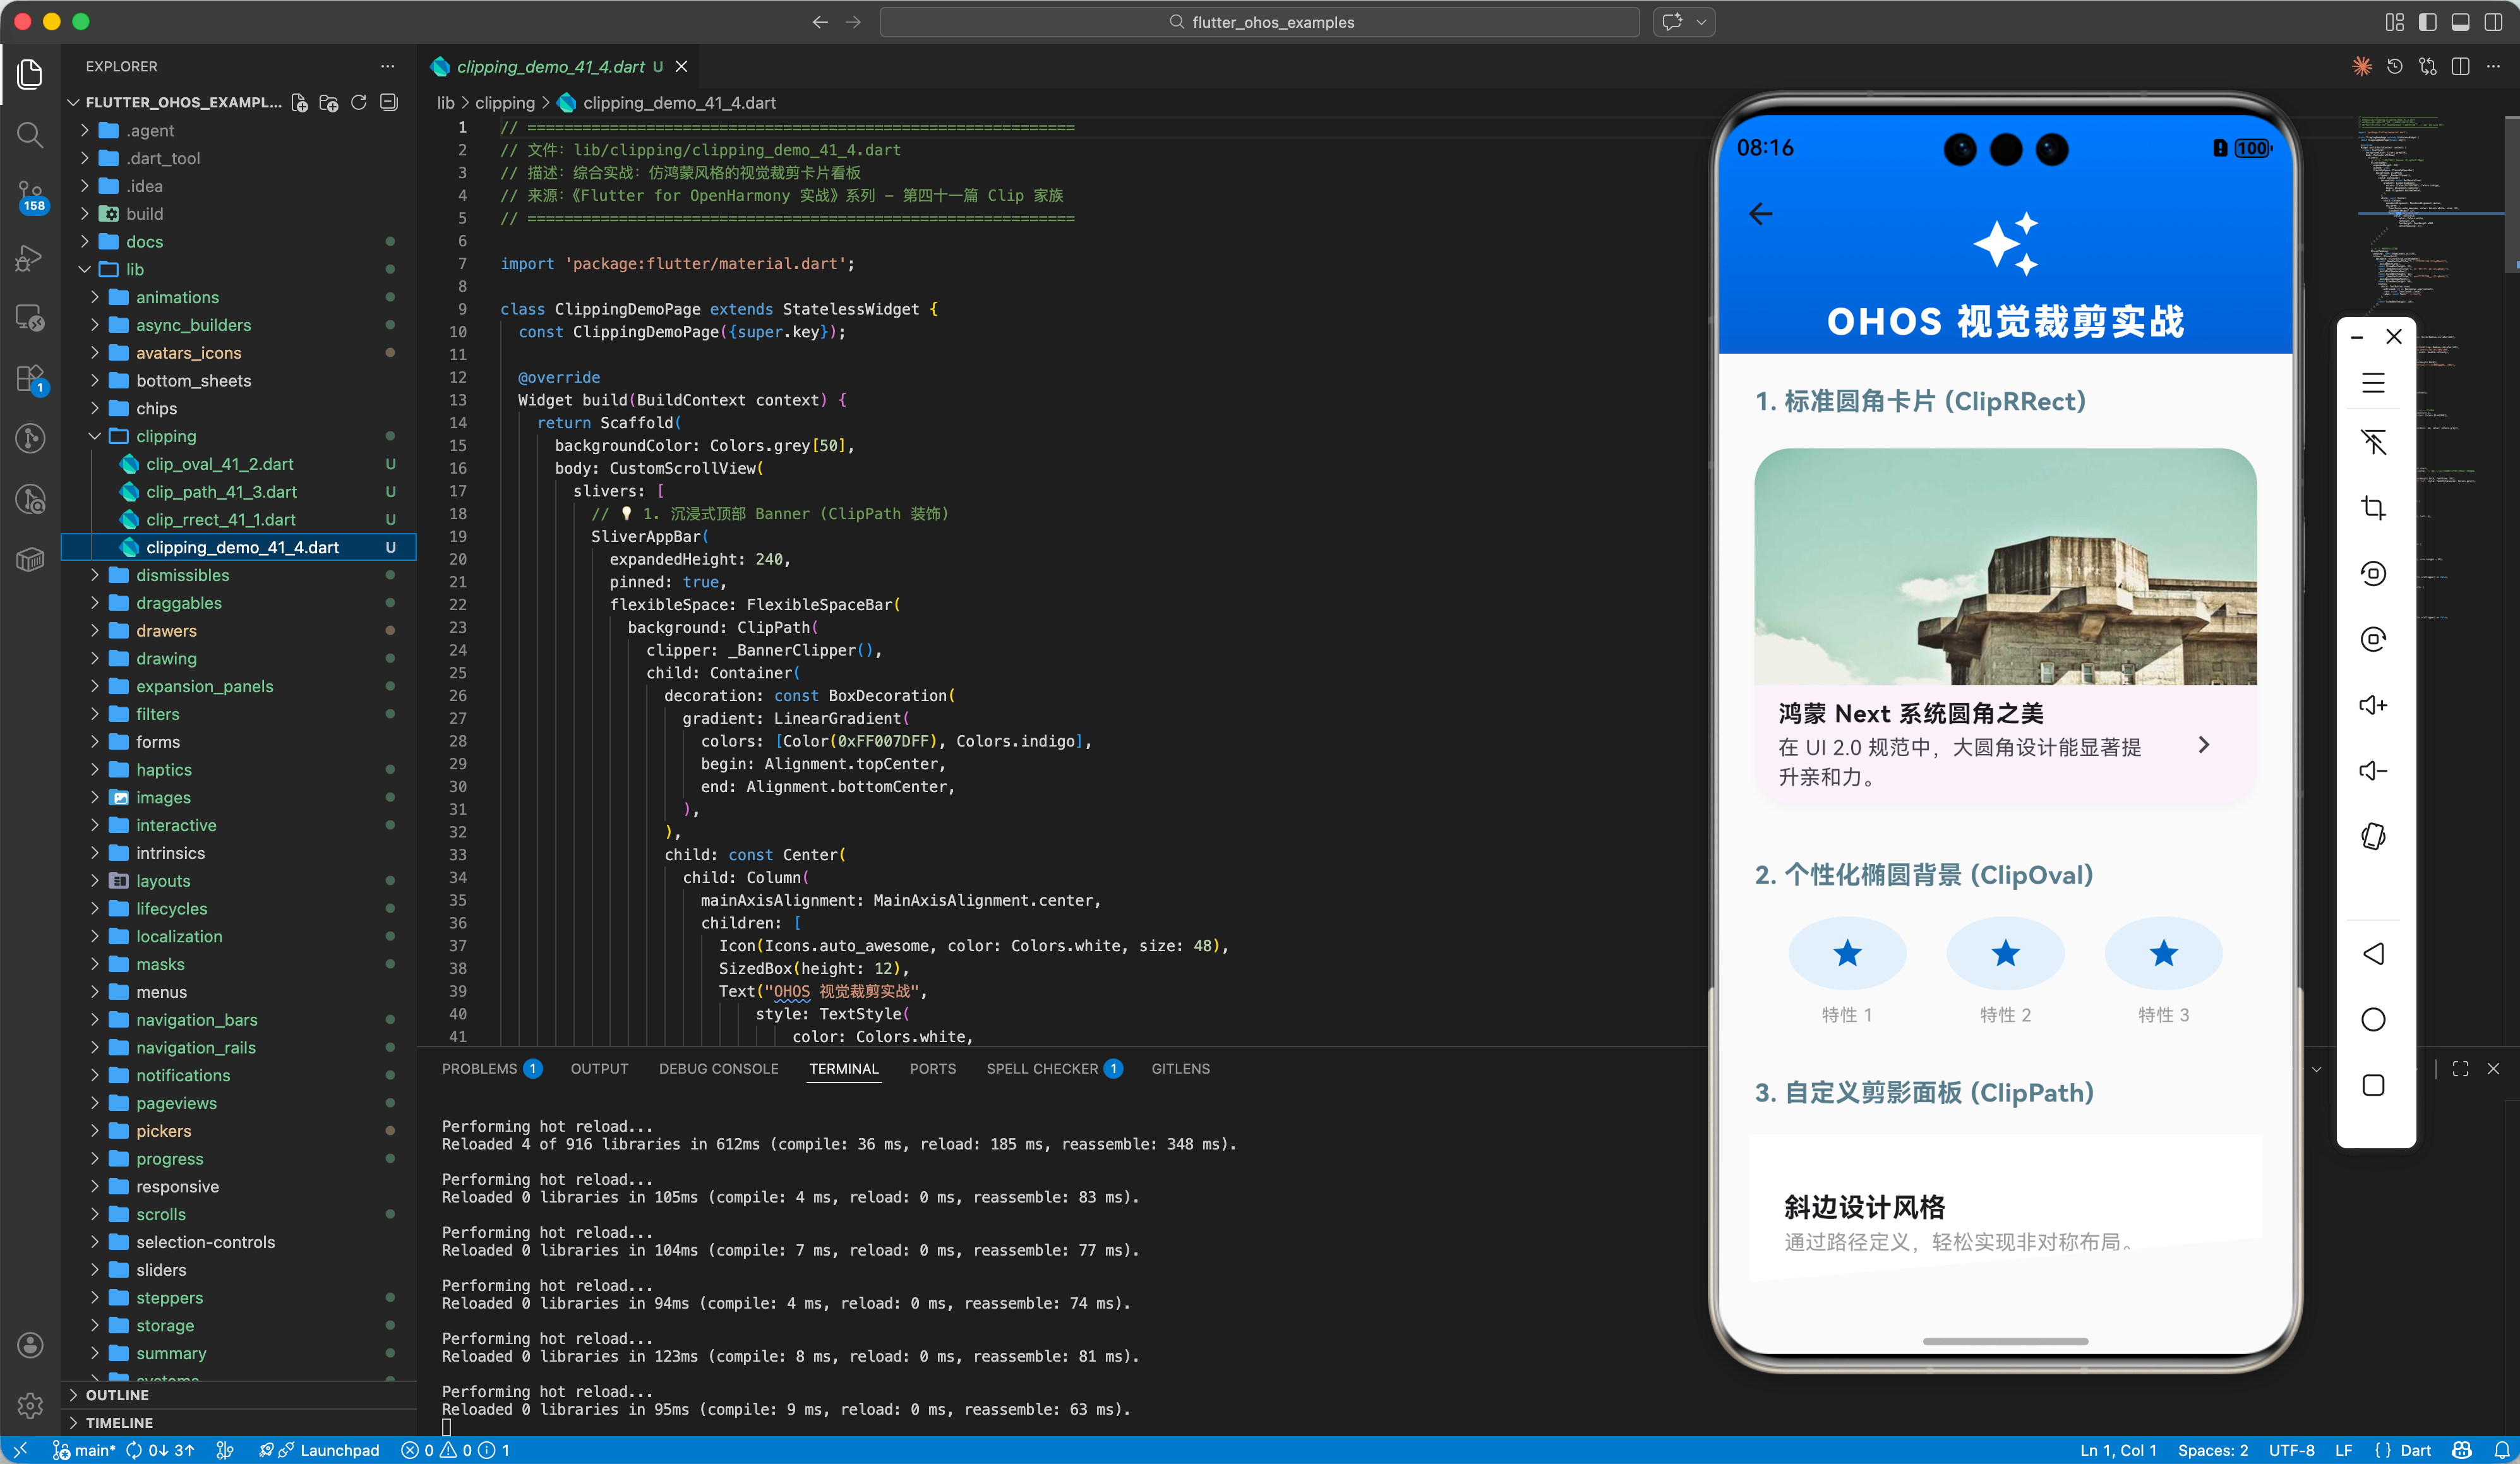
Task: Click the New File icon in Explorer
Action: pyautogui.click(x=299, y=102)
